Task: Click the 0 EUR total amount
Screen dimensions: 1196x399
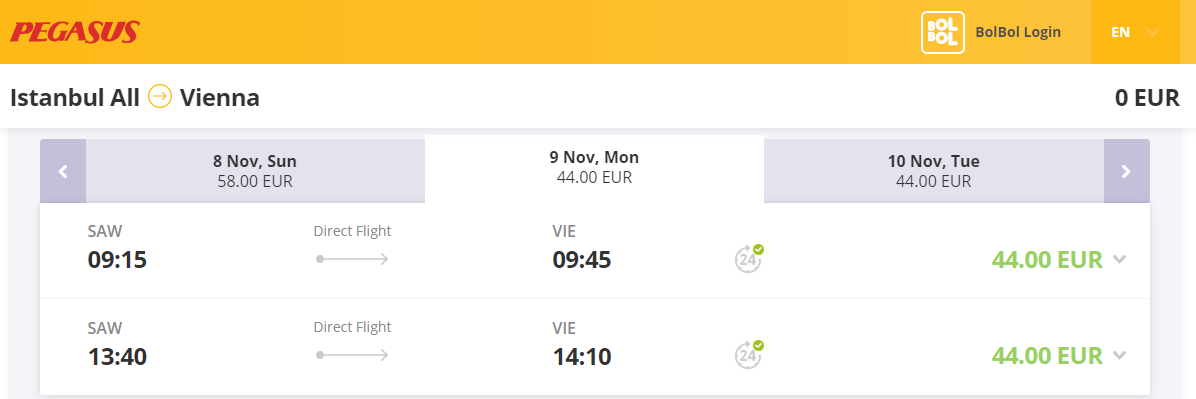Action: pos(1147,98)
